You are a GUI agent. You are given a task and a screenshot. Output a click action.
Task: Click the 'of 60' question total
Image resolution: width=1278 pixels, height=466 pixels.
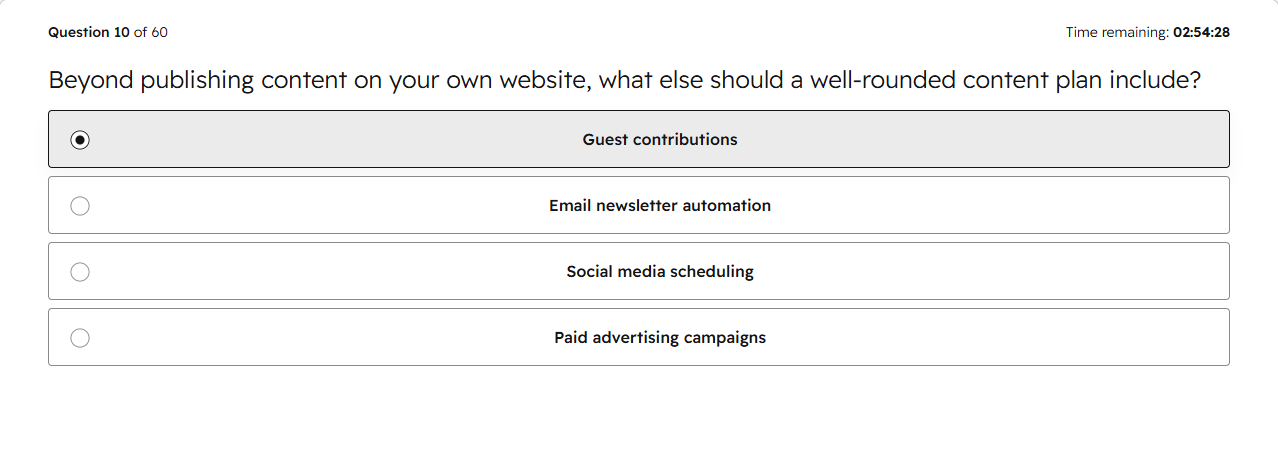tap(151, 32)
